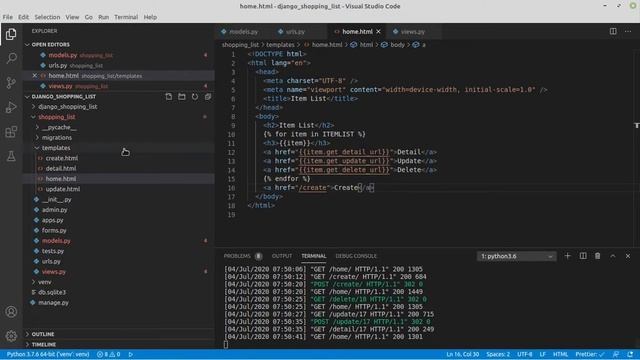Click the feedback icon in status bar
This screenshot has height=360, width=640.
tap(616, 354)
